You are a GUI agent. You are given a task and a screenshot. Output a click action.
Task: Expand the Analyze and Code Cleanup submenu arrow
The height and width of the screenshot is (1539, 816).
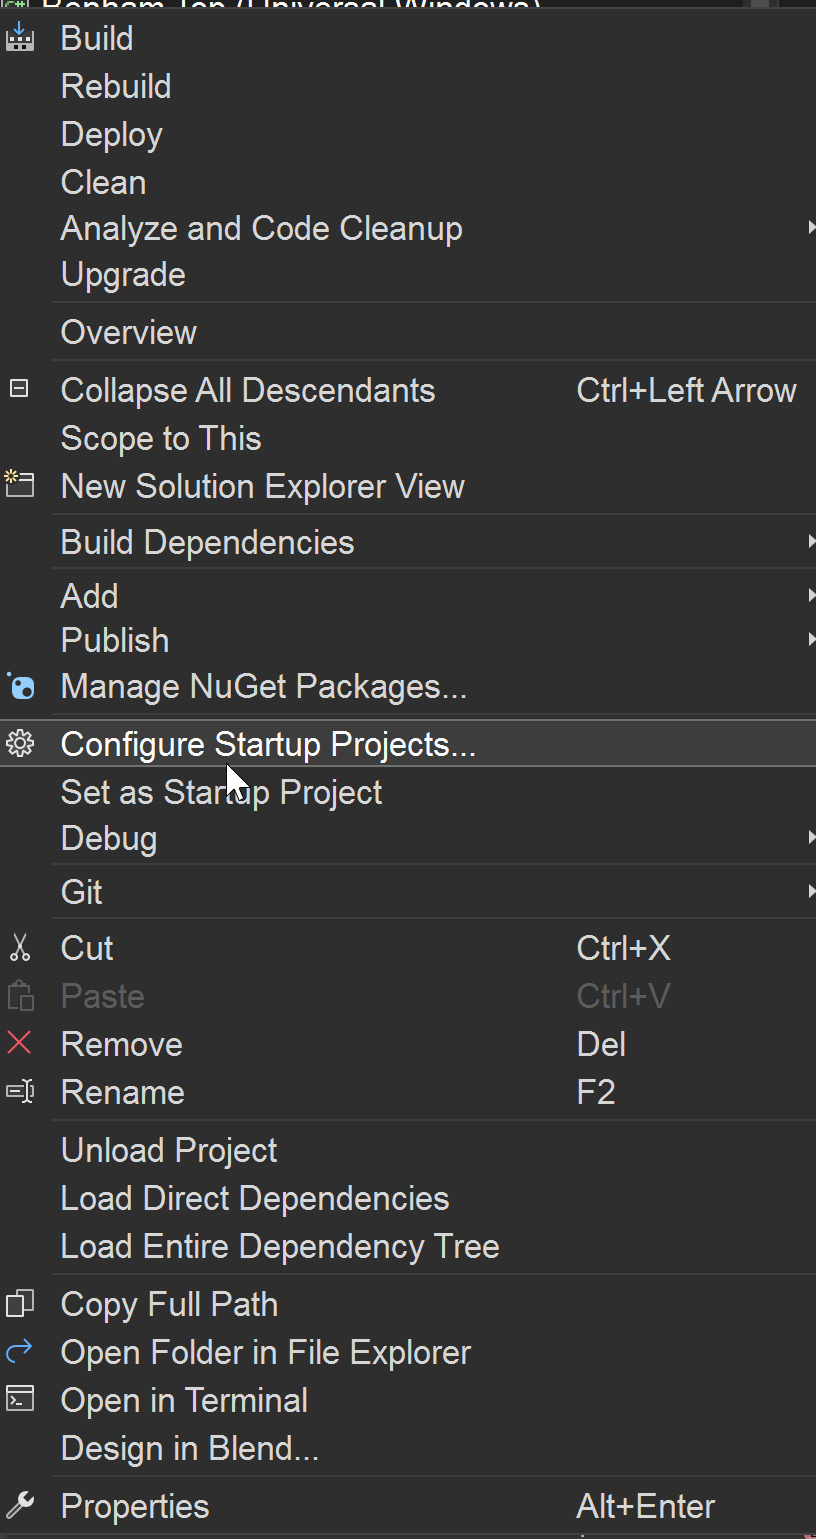[811, 228]
